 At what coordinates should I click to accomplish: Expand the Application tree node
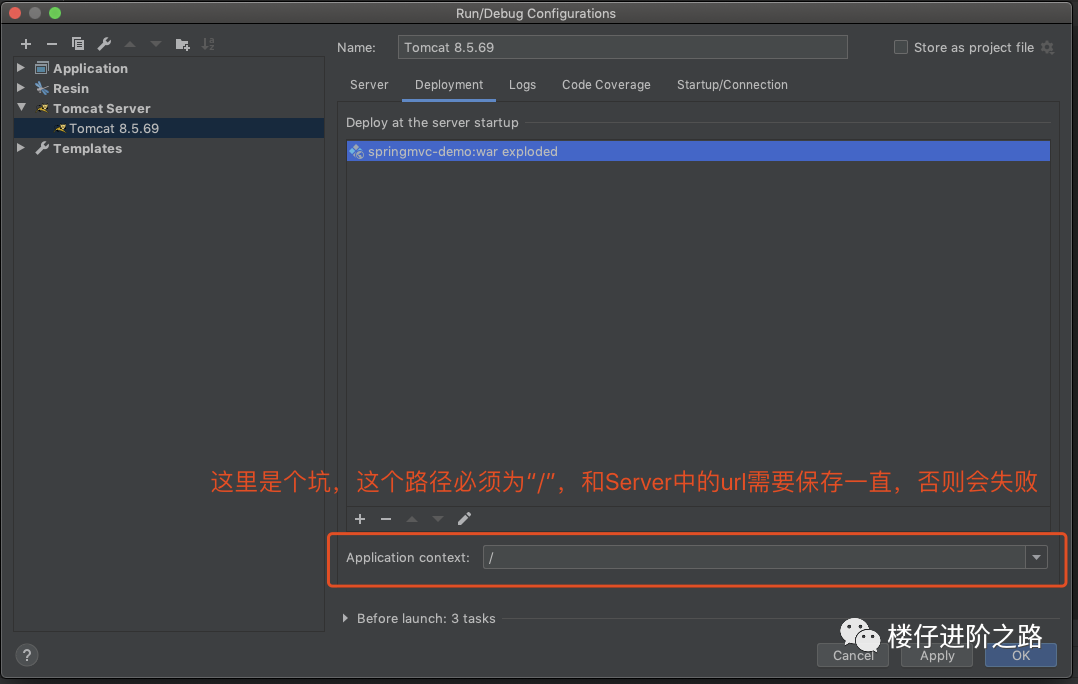21,67
